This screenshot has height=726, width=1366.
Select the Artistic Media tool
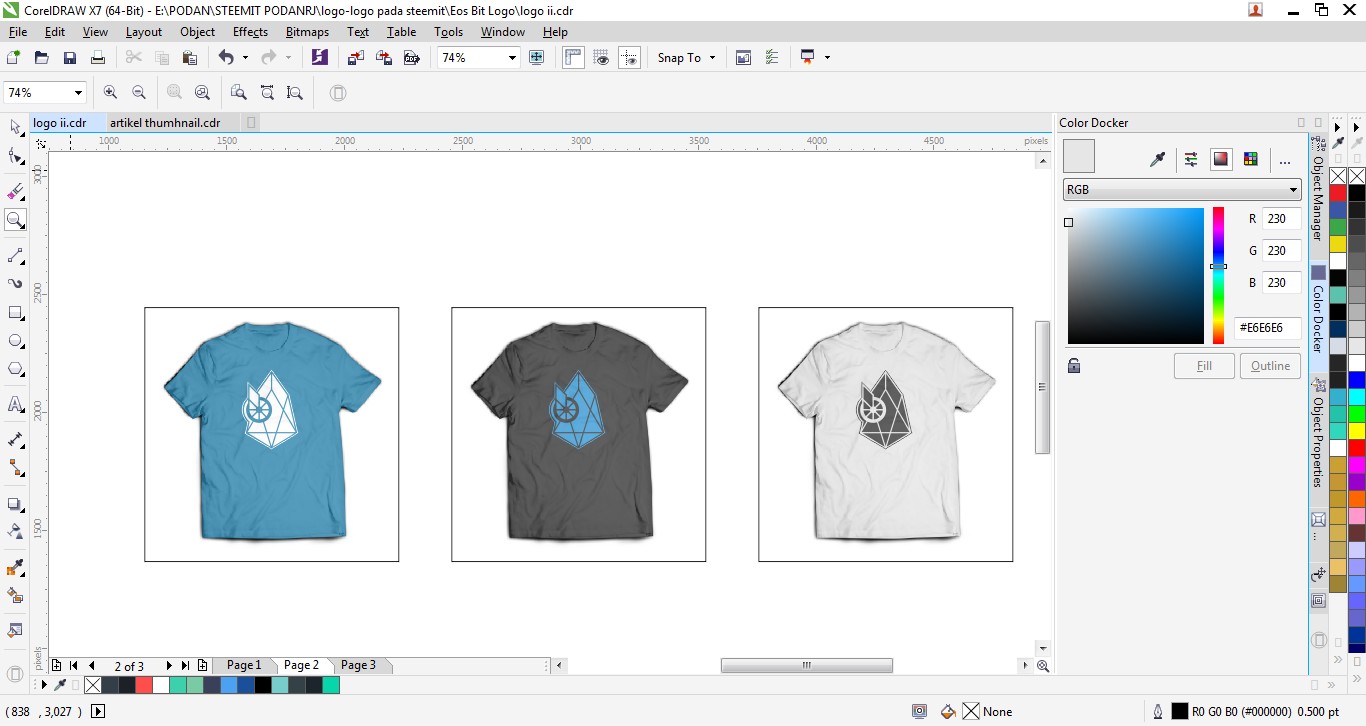tap(15, 284)
